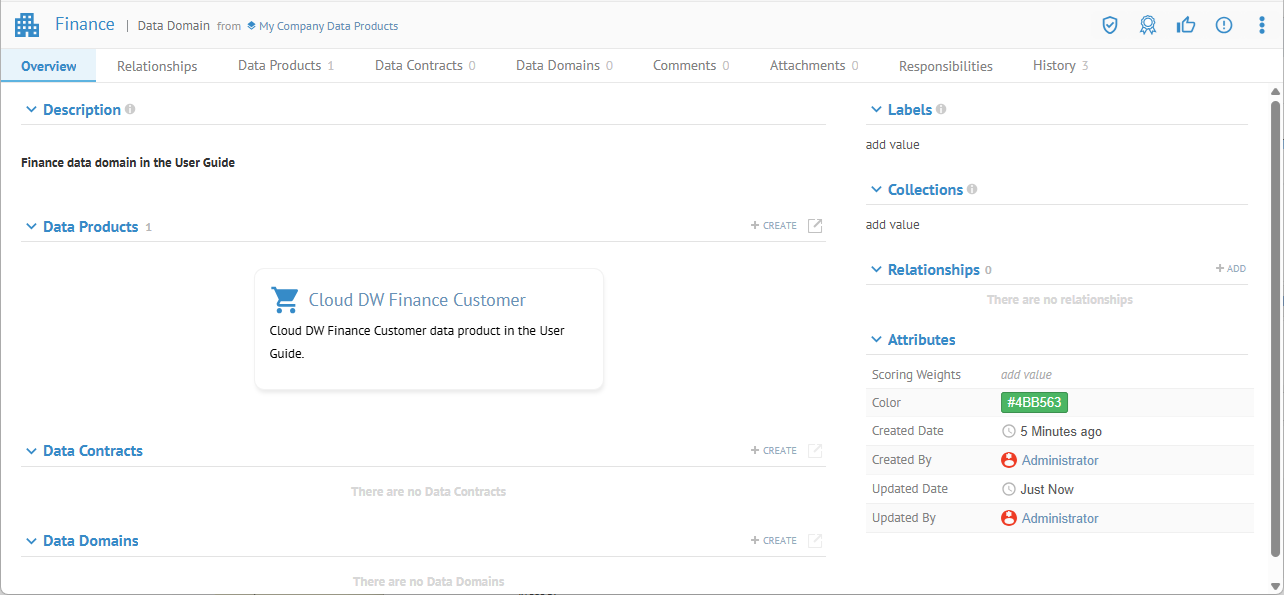Screen dimensions: 1284x595
Task: Open Data Products section in new view icon
Action: (x=815, y=226)
